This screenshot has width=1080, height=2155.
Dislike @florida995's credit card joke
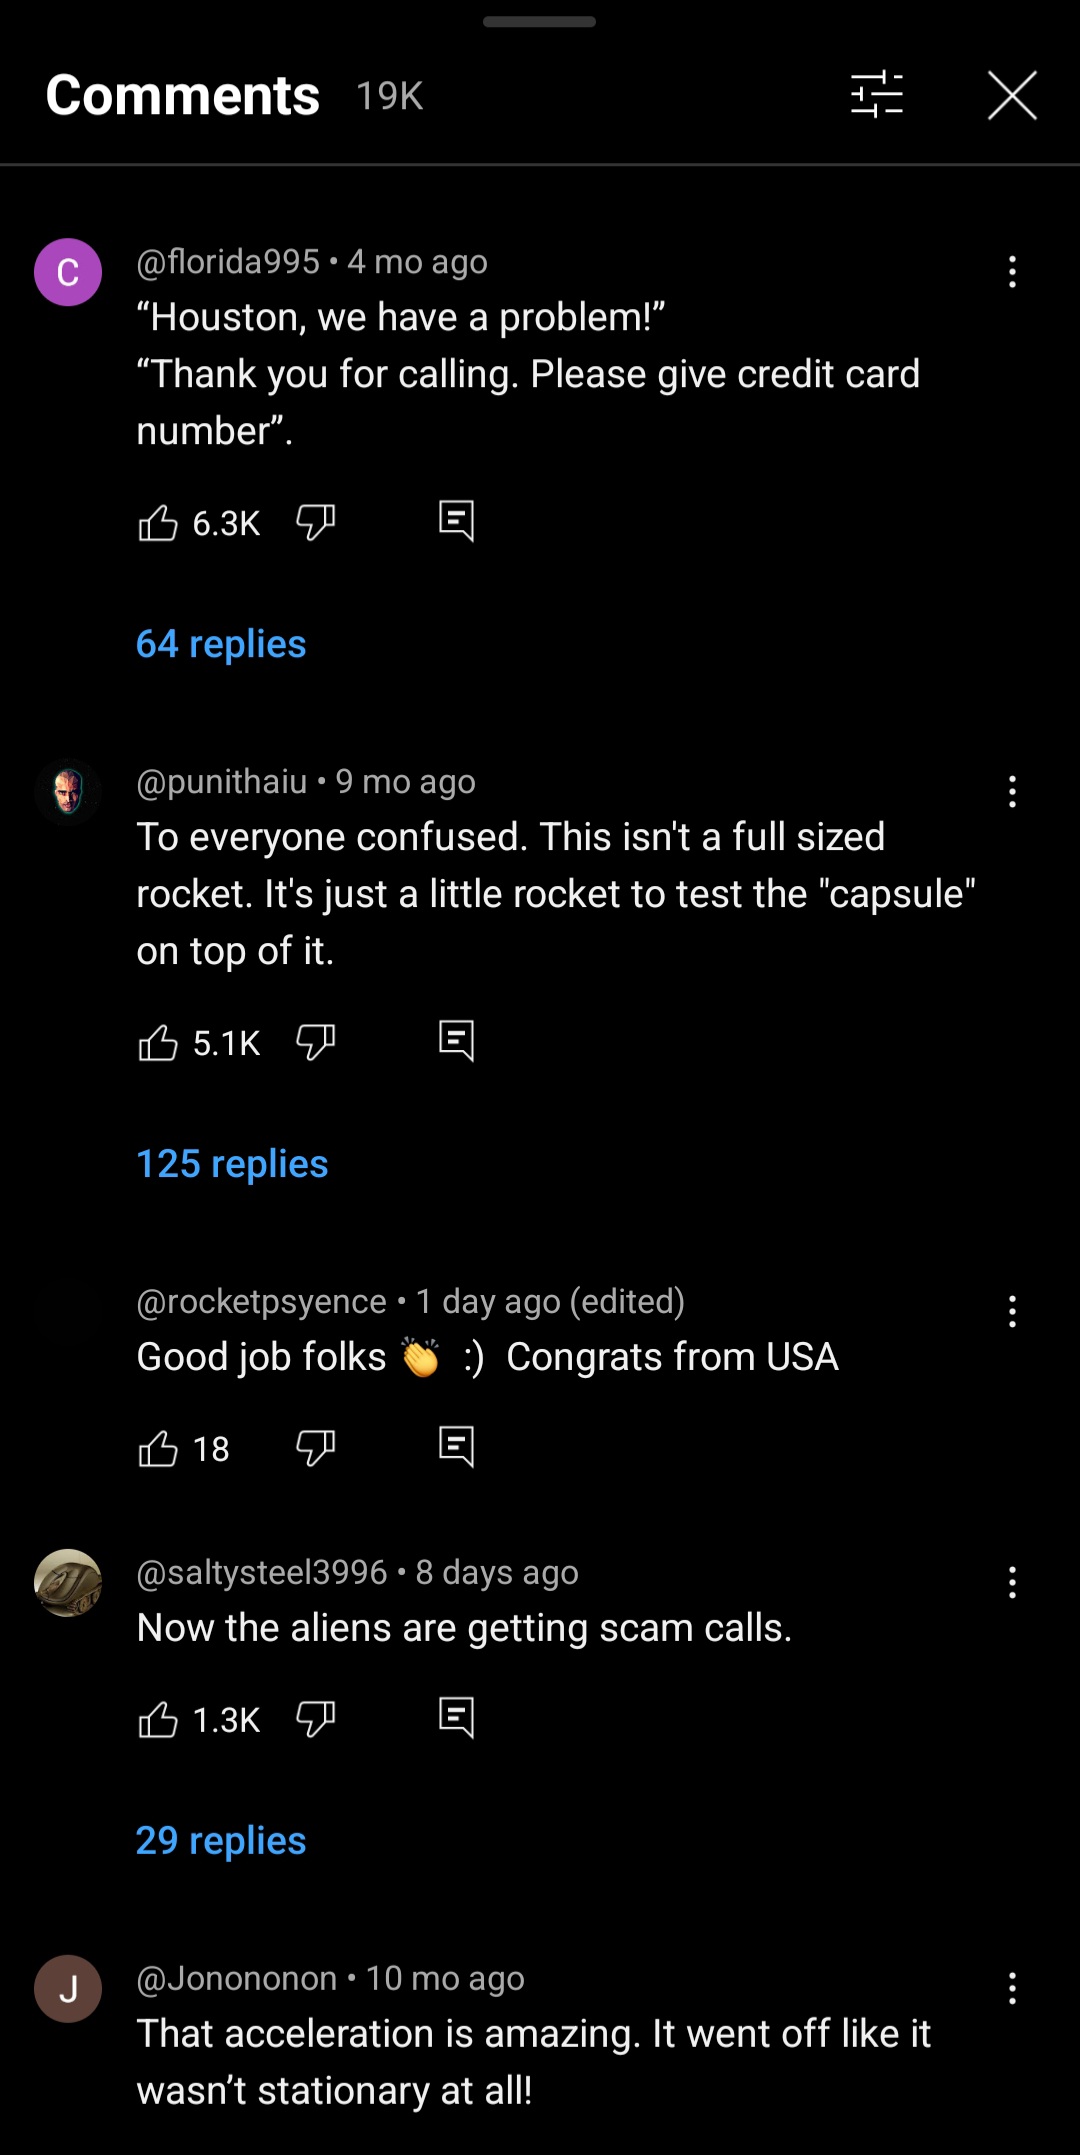click(x=316, y=521)
